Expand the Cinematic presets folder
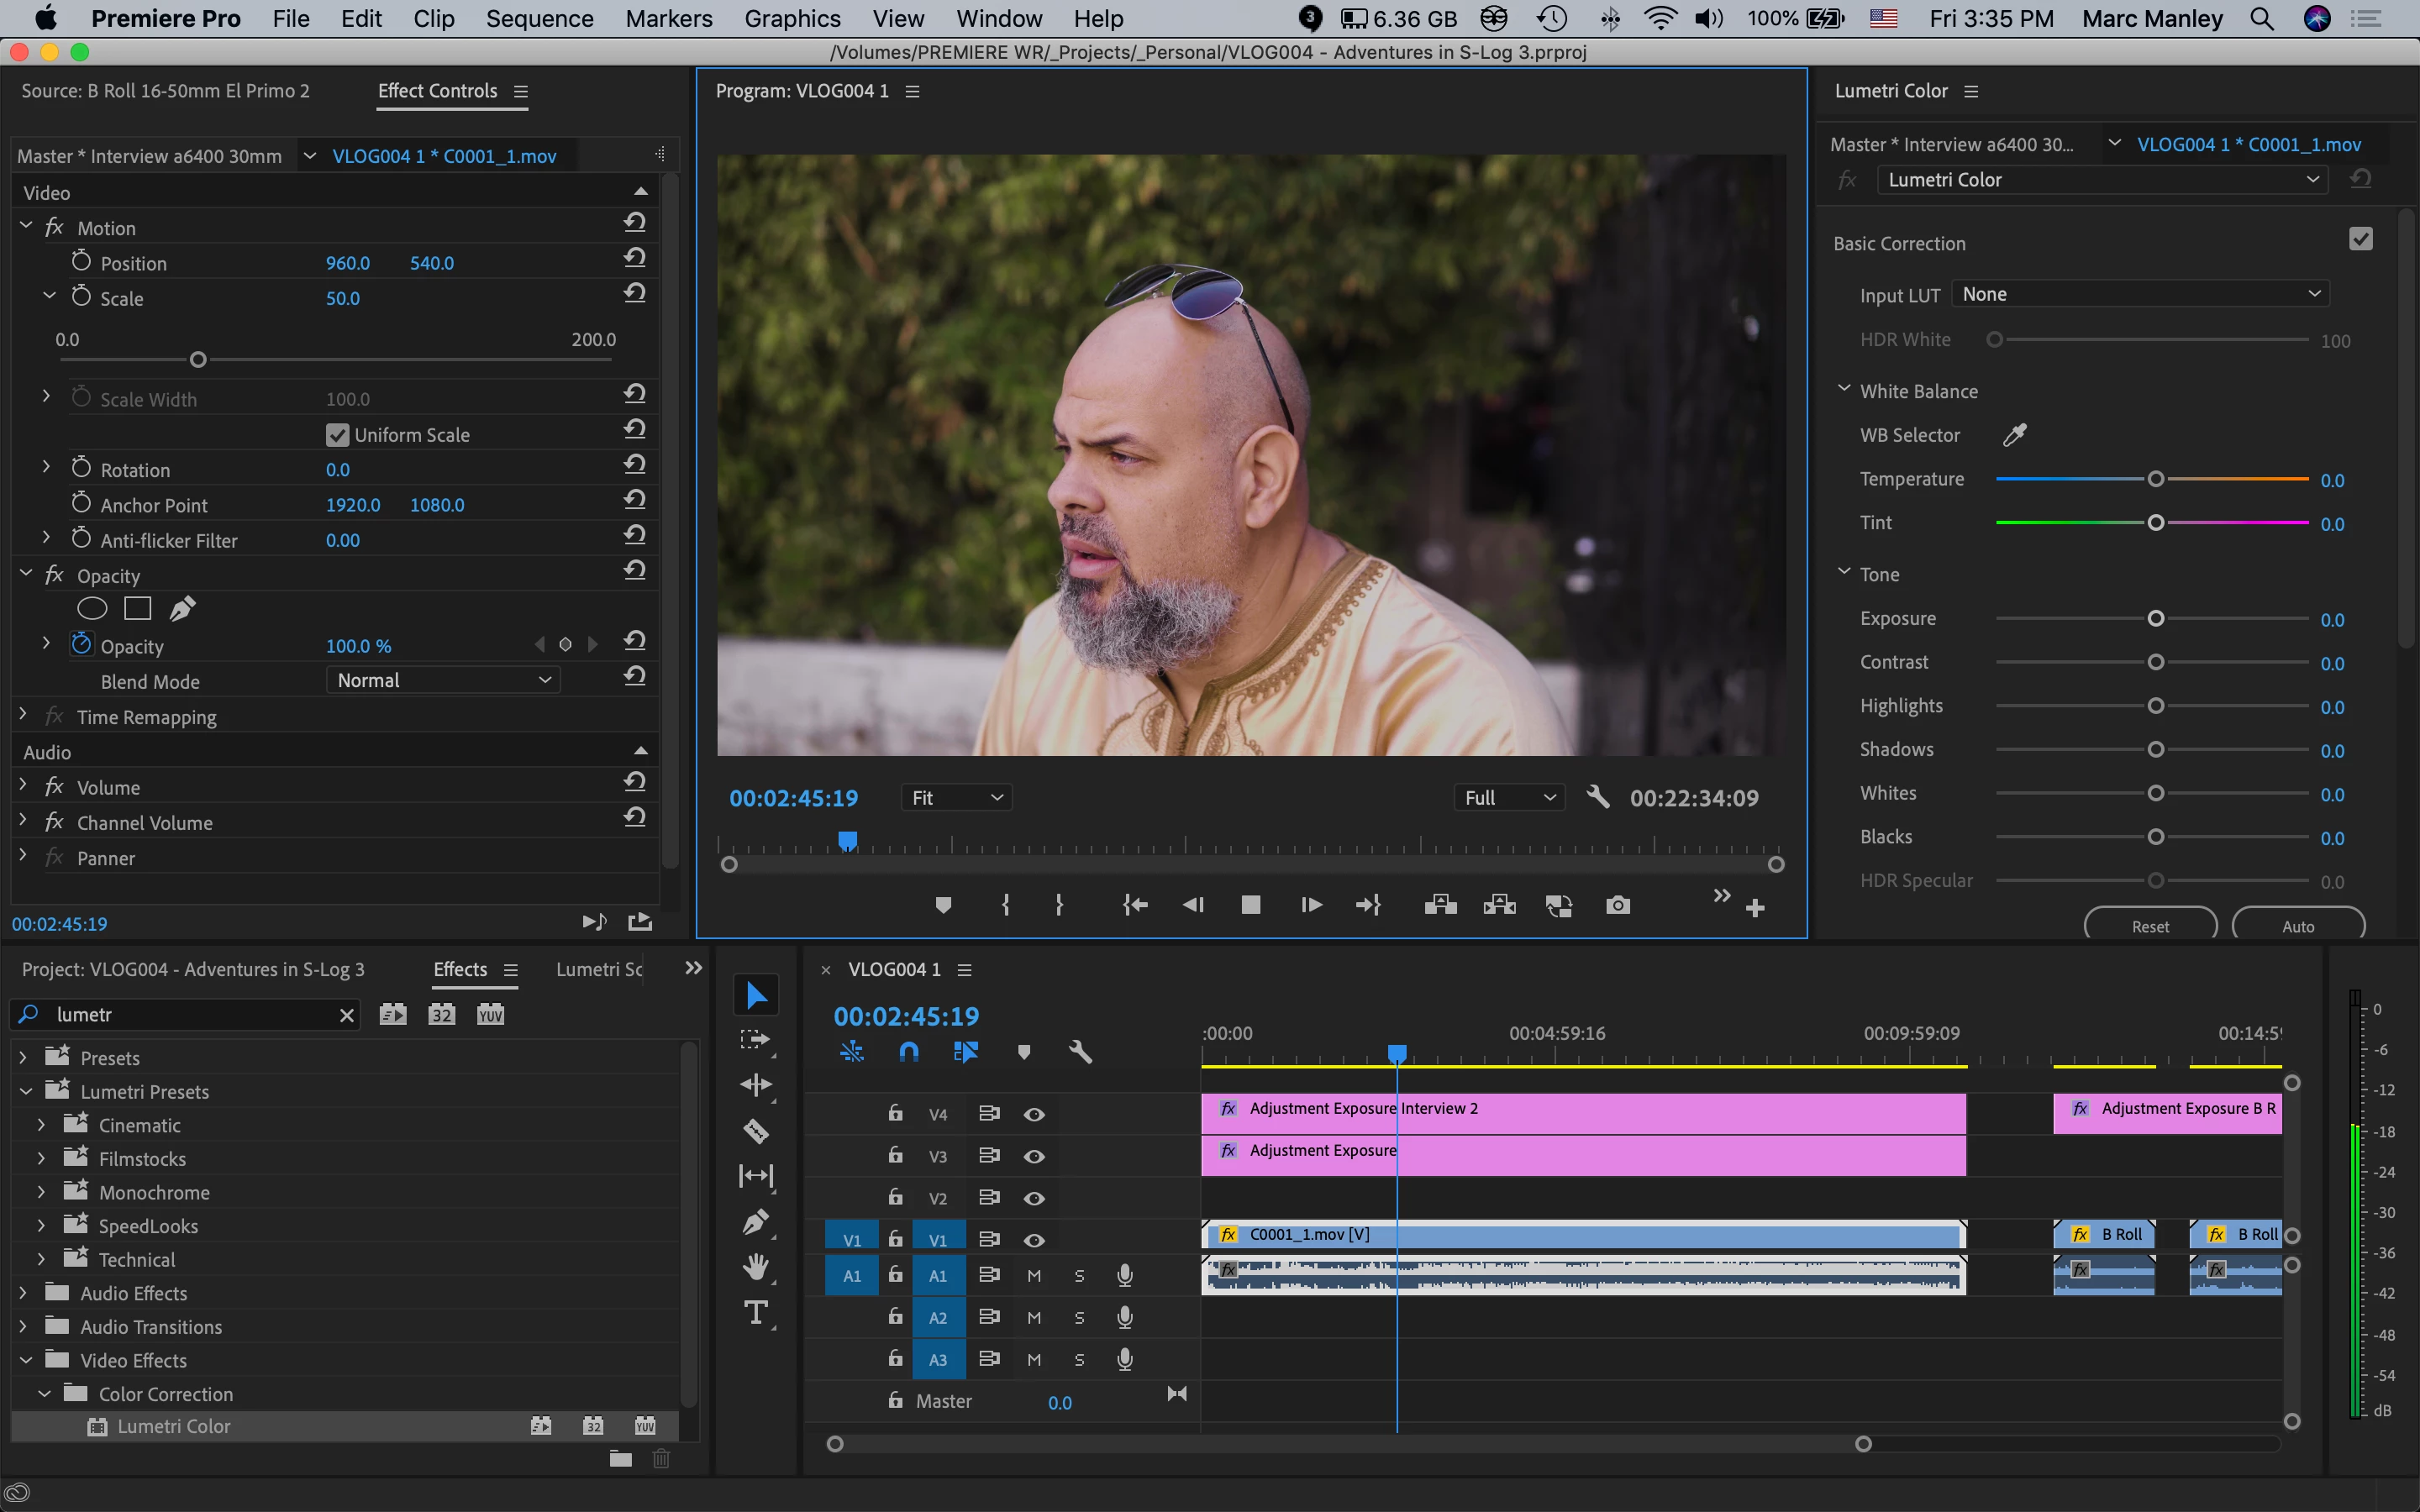The height and width of the screenshot is (1512, 2420). point(41,1125)
